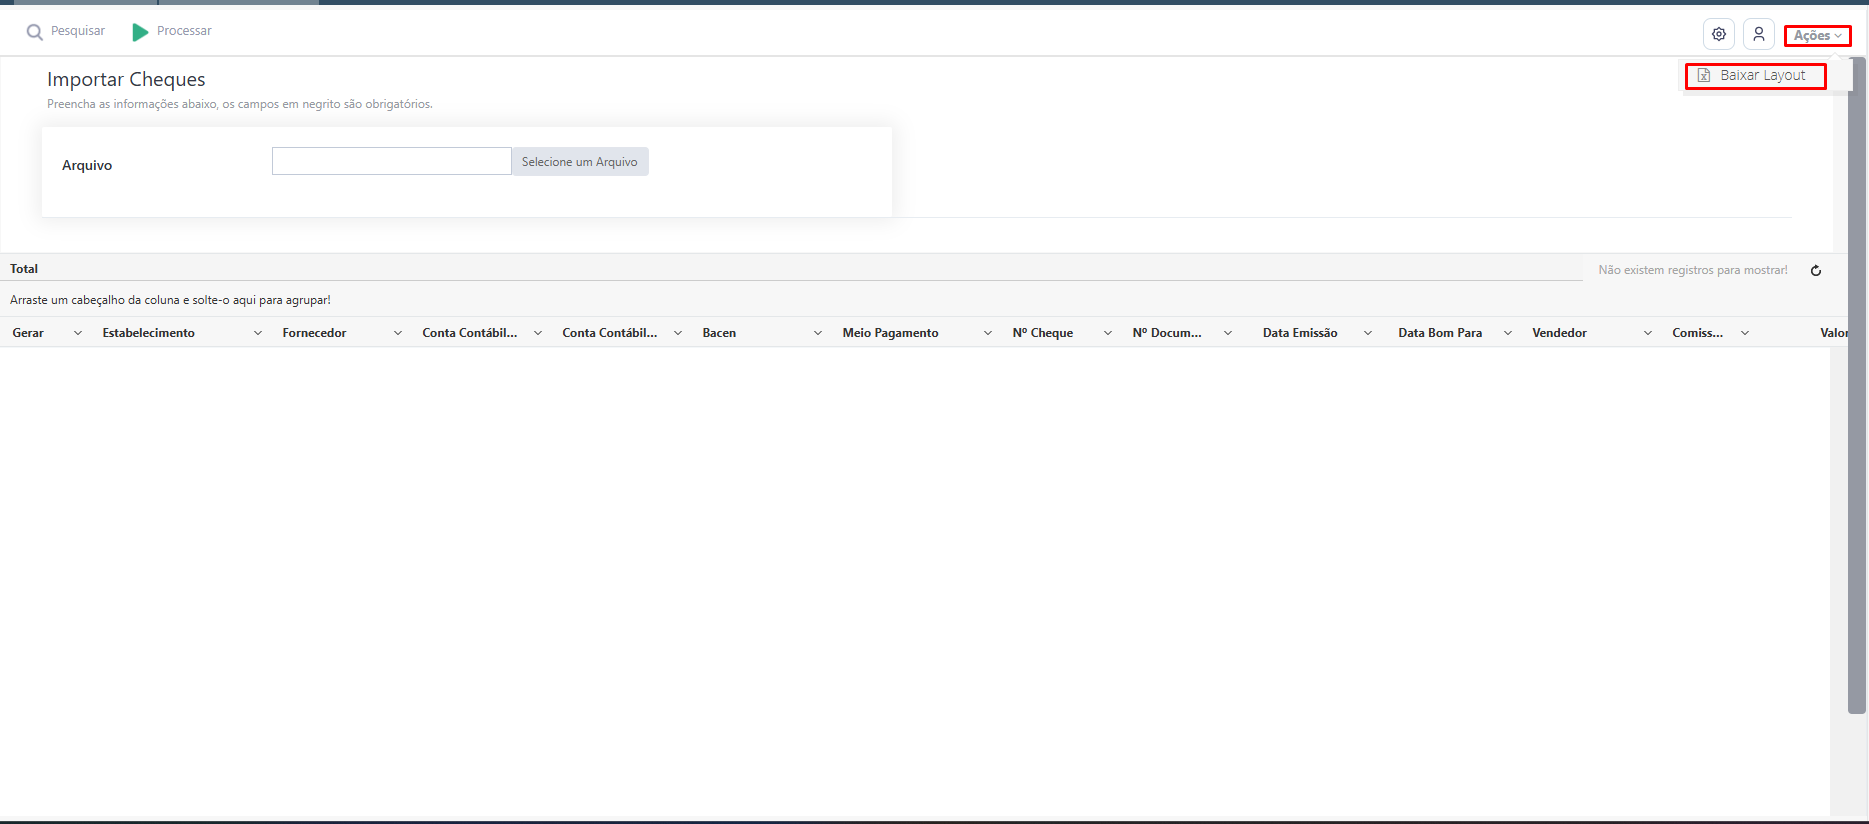Viewport: 1869px width, 824px height.
Task: Focus the Arquivo file path field
Action: tap(392, 161)
